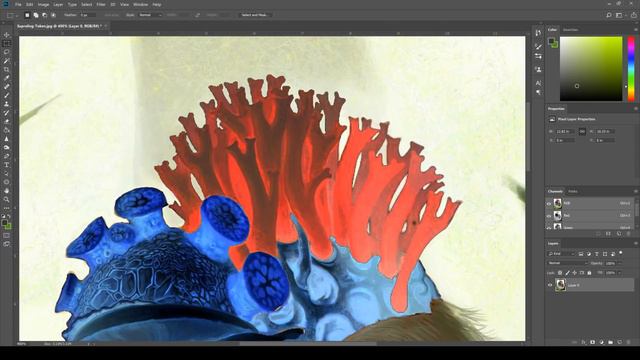
Task: Select the Rectangular Marquee tool
Action: [x=7, y=44]
